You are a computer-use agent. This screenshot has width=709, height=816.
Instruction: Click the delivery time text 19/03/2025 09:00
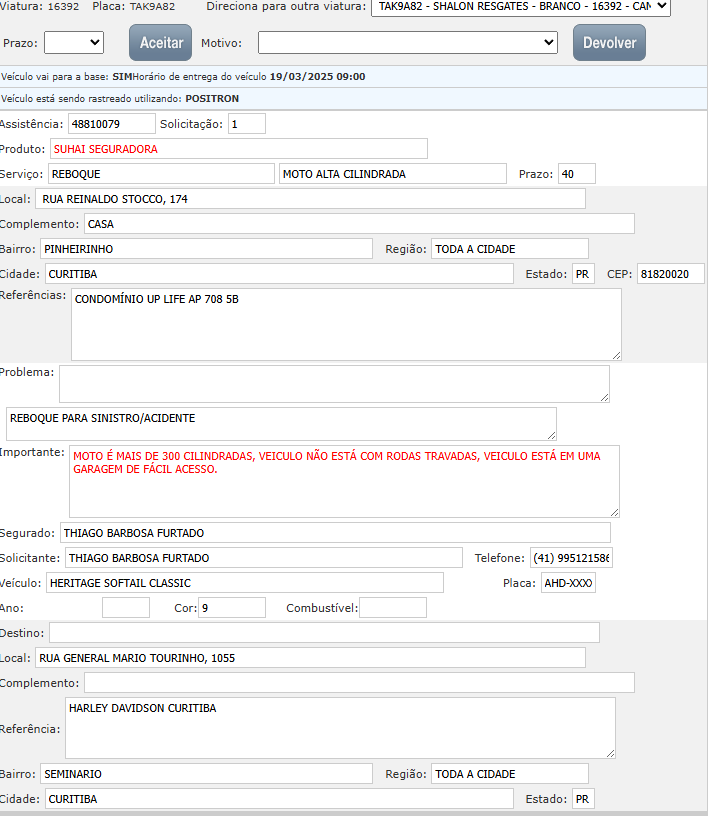tap(318, 76)
